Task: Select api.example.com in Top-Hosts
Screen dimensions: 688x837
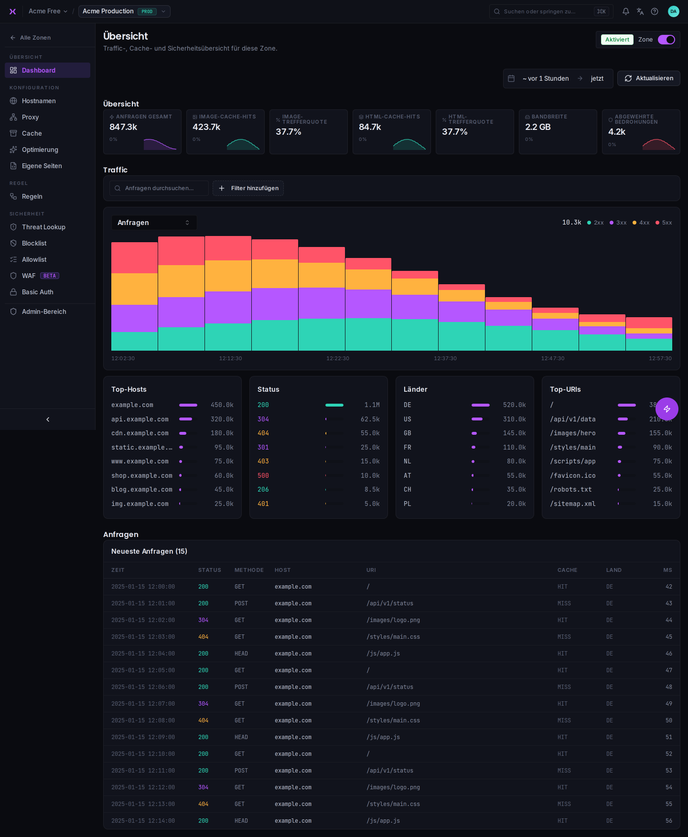Action: pos(172,419)
